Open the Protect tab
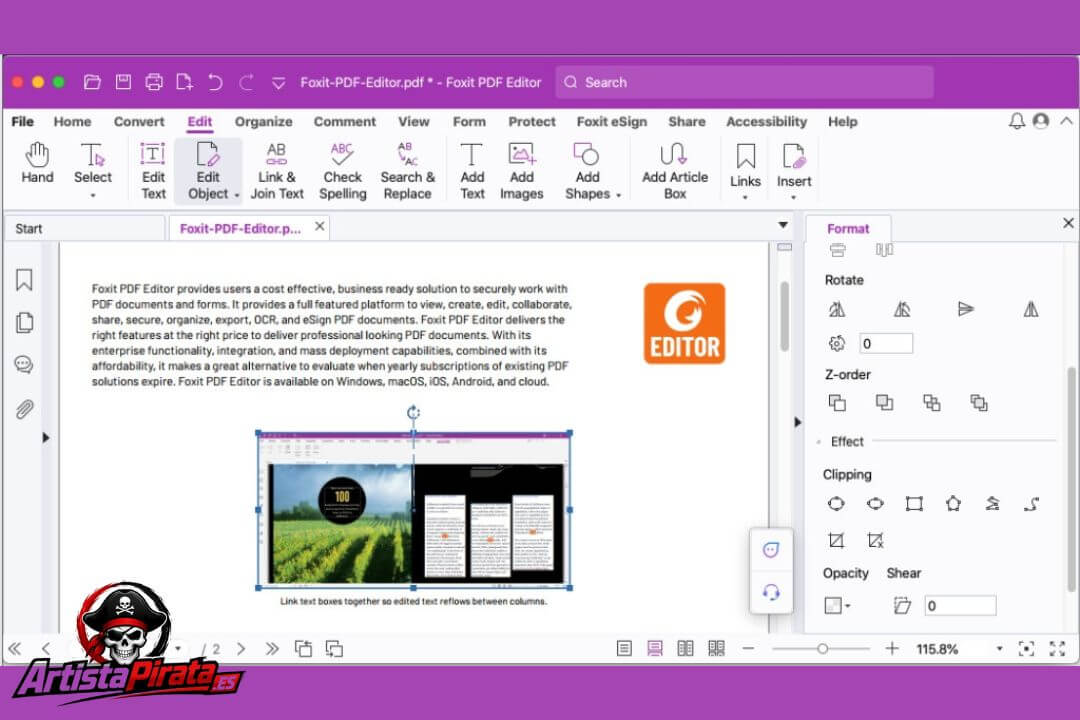Image resolution: width=1080 pixels, height=720 pixels. [532, 121]
